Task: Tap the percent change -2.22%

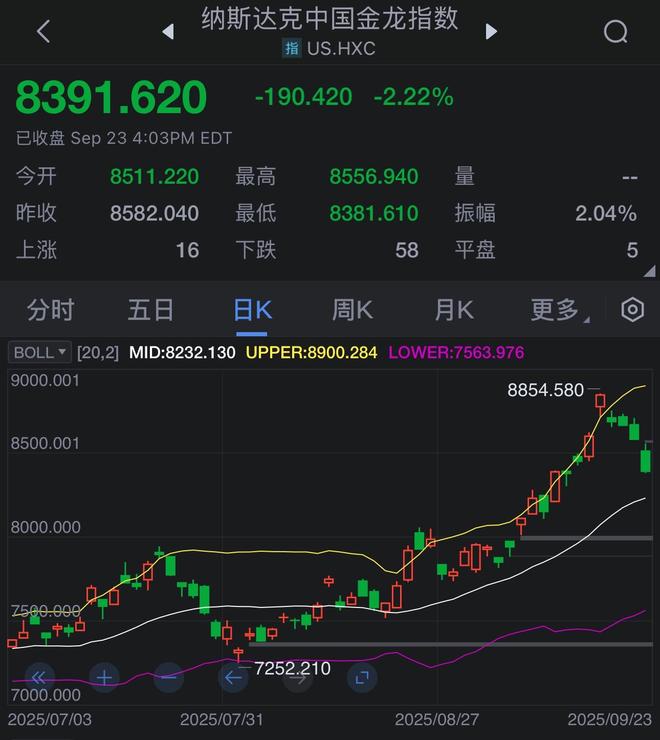Action: [414, 97]
